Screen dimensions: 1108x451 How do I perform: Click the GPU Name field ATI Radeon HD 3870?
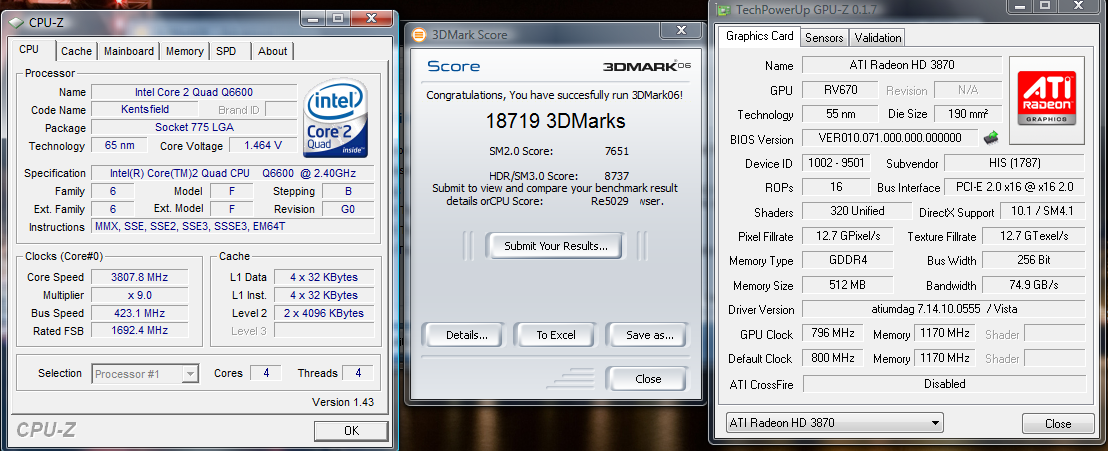click(902, 65)
